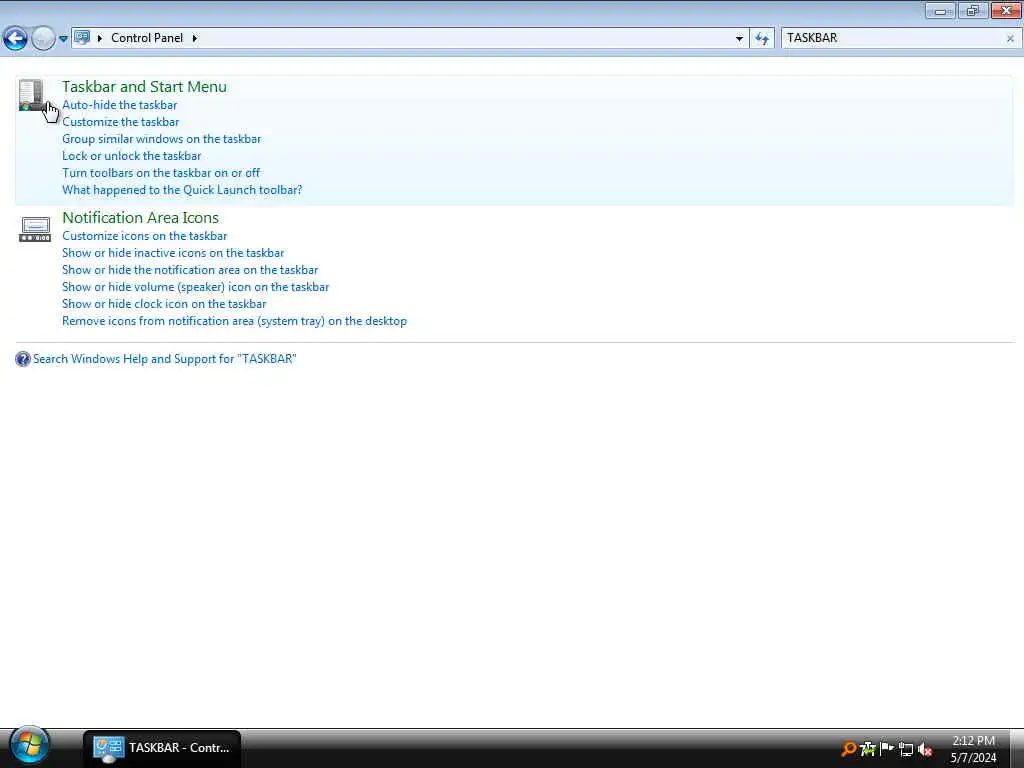1024x768 pixels.
Task: Click the muted volume speaker tray icon
Action: [x=925, y=749]
